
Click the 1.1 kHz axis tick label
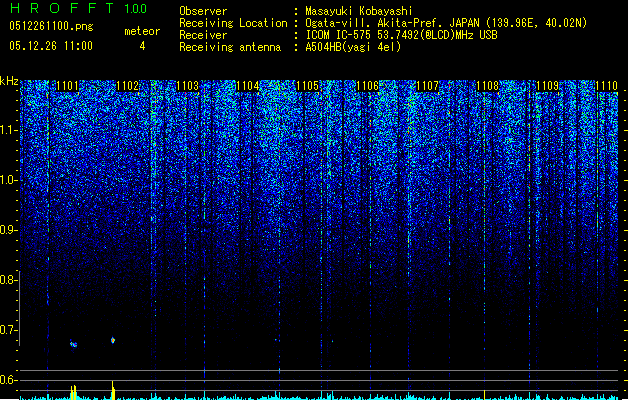[9, 130]
